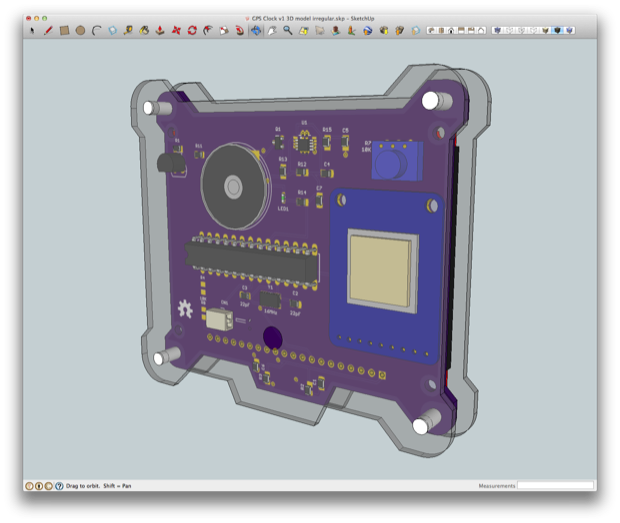Click the third status bar circle icon
Screen dimensions: 620x523
49,486
